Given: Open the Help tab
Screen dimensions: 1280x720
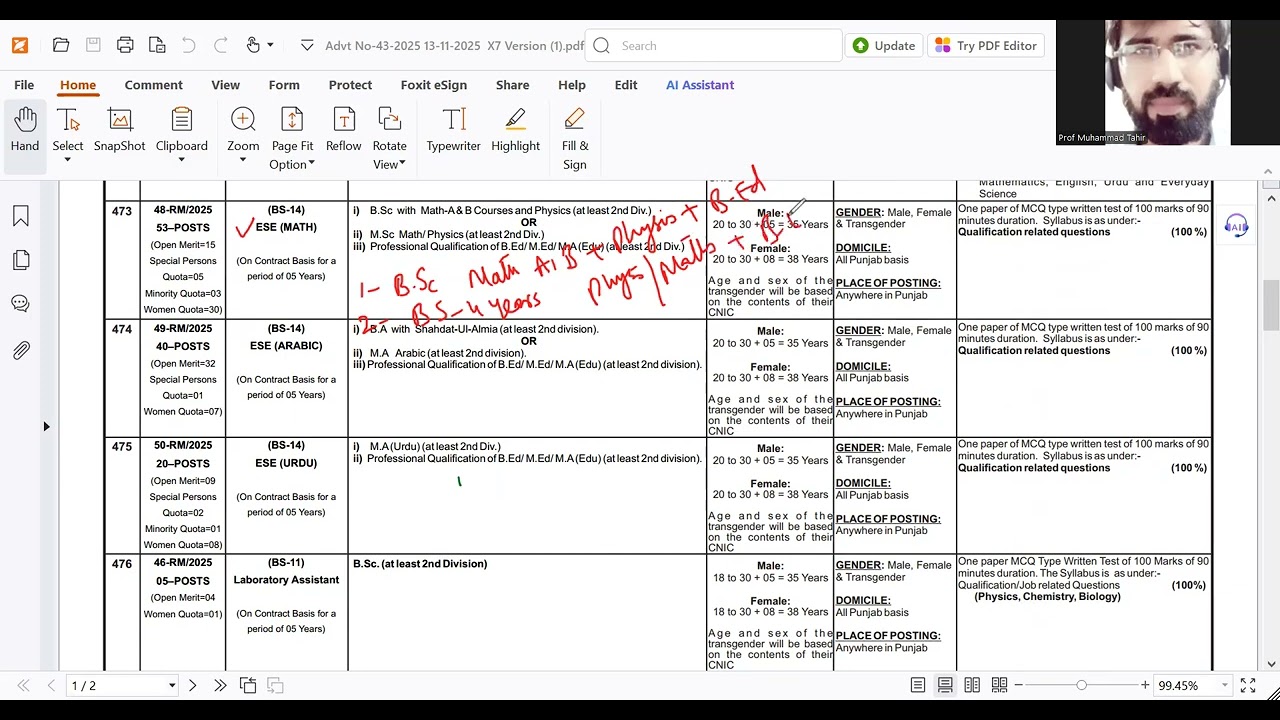Looking at the screenshot, I should 572,85.
